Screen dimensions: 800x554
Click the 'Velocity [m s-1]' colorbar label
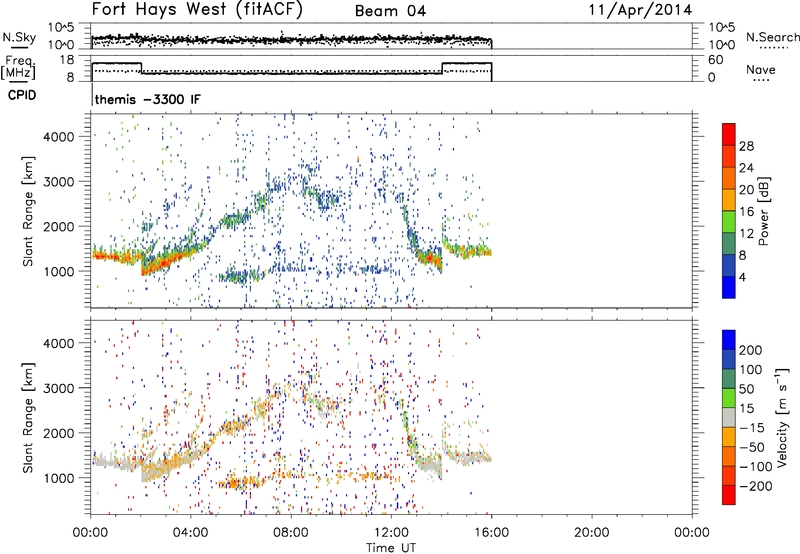click(x=782, y=417)
